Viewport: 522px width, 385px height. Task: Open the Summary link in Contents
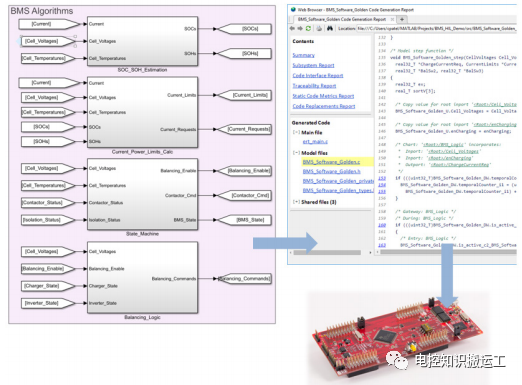pyautogui.click(x=303, y=55)
